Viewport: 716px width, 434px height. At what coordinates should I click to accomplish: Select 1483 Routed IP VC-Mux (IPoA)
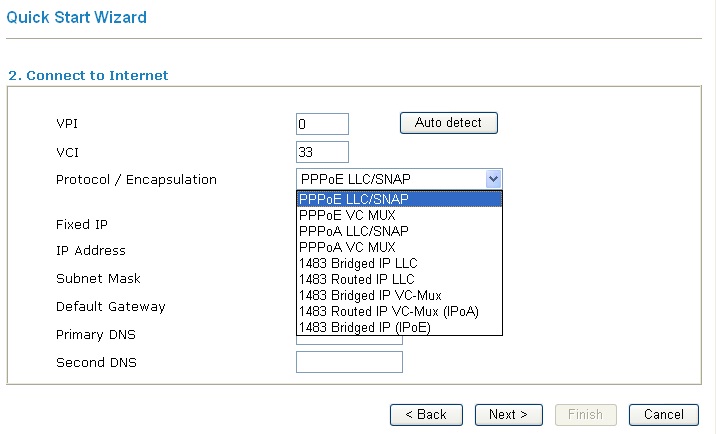pyautogui.click(x=399, y=311)
